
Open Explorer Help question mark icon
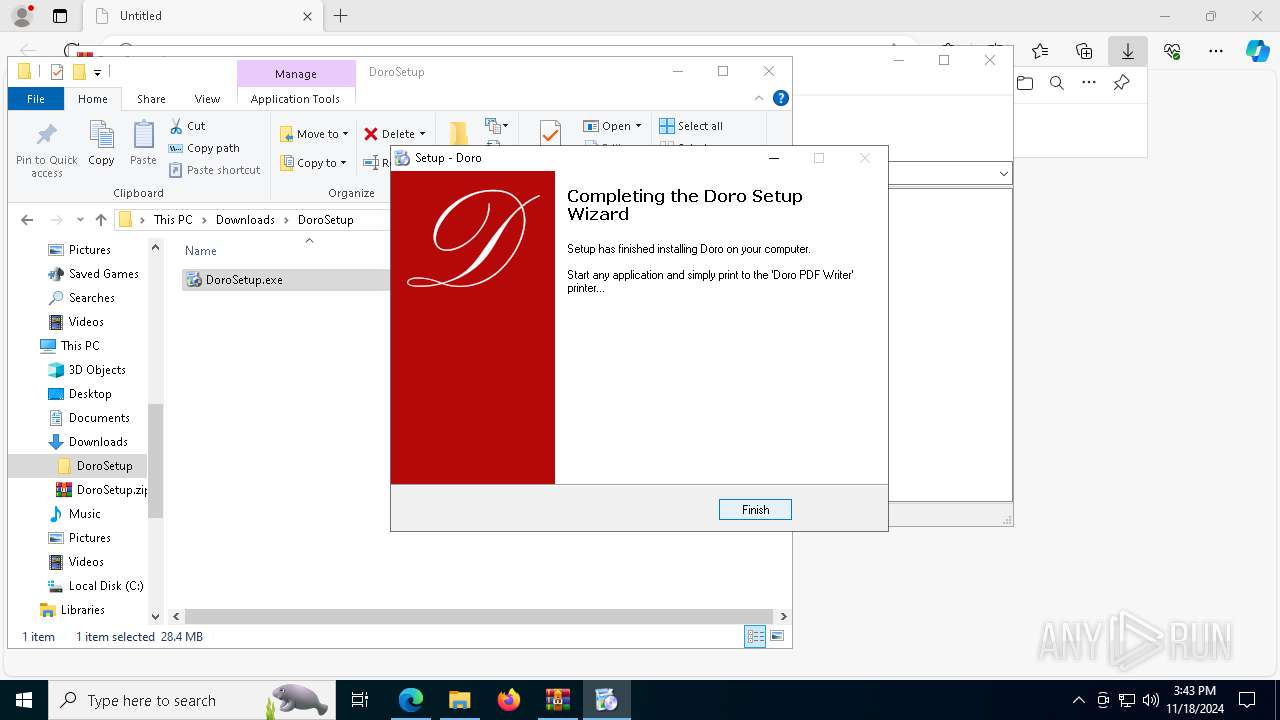tap(781, 98)
